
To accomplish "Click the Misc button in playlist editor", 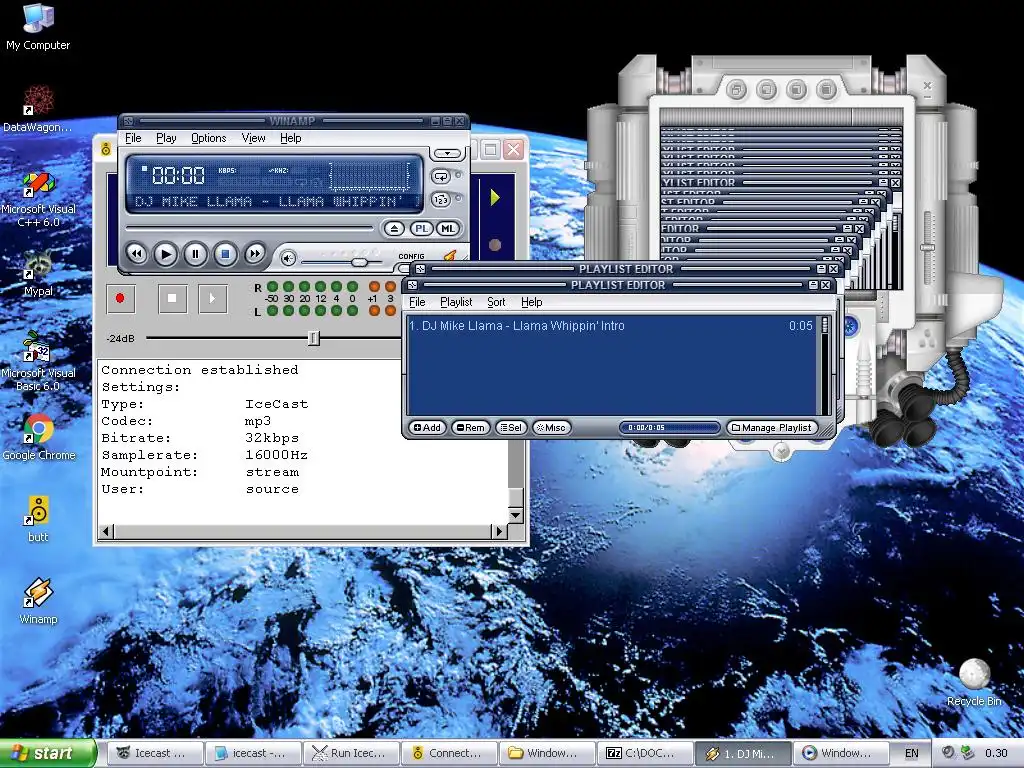I will [x=551, y=428].
